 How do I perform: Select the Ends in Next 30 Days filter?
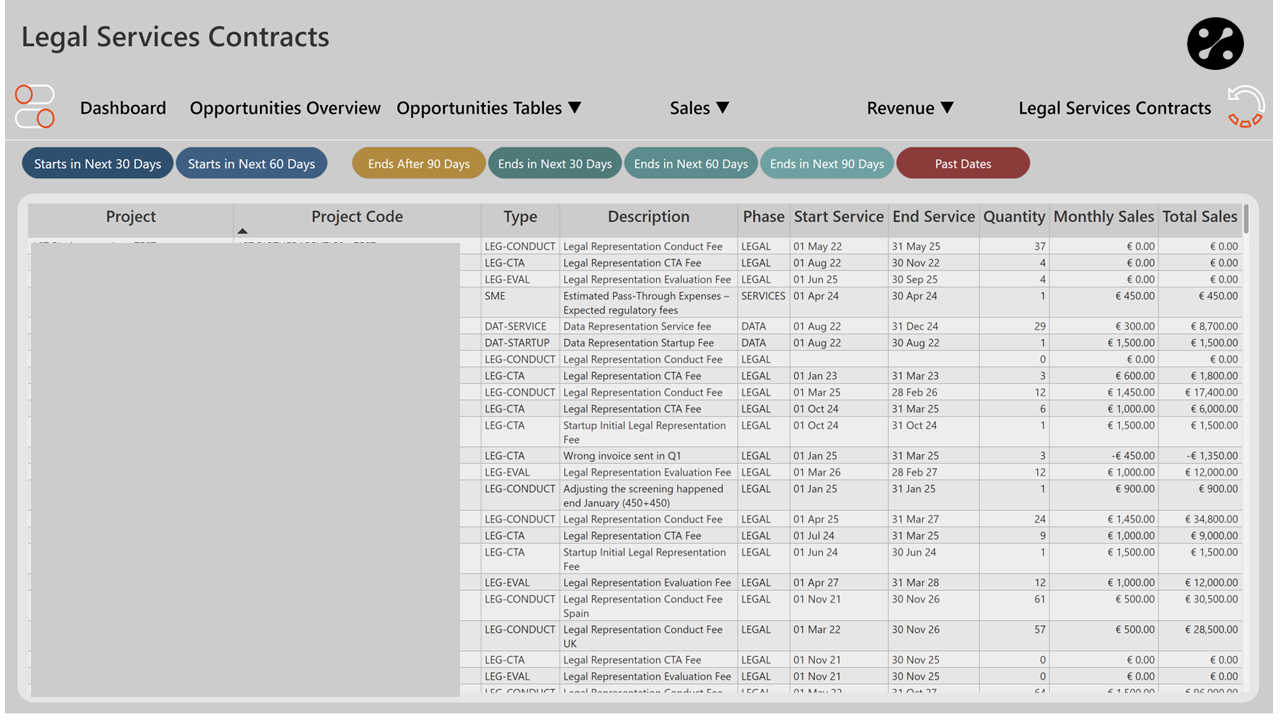[x=555, y=163]
